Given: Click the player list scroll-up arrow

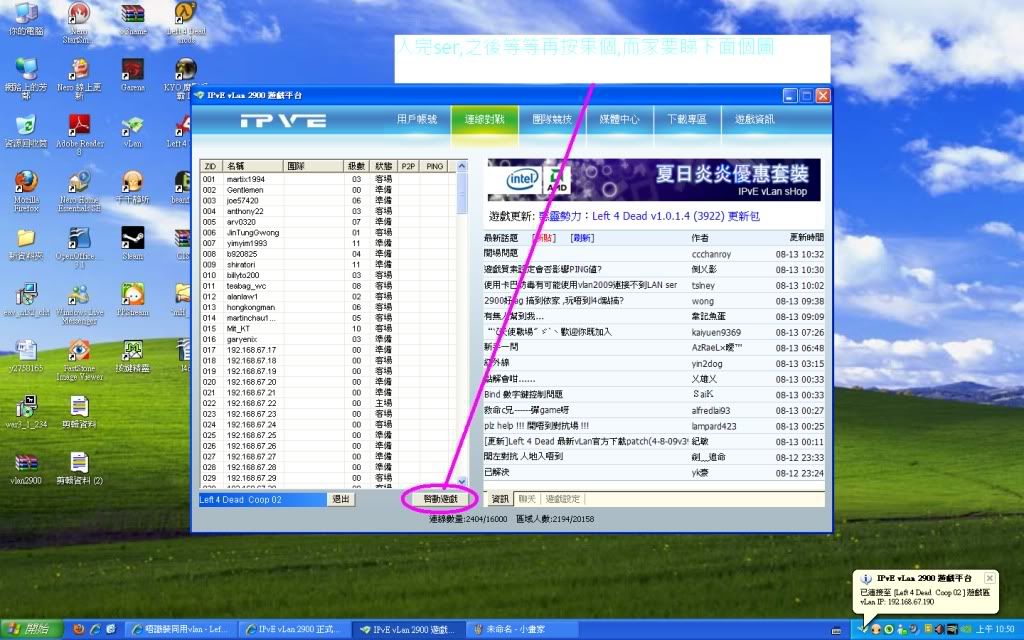Looking at the screenshot, I should click(x=462, y=166).
